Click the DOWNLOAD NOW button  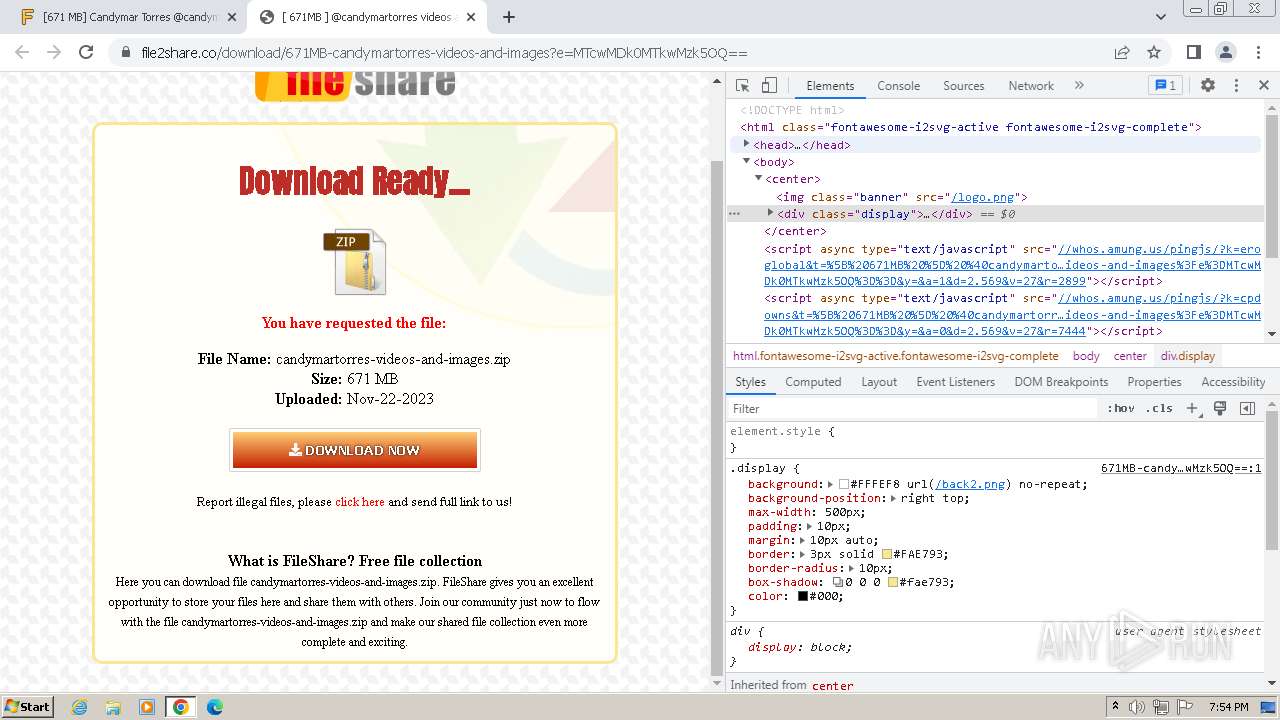355,450
